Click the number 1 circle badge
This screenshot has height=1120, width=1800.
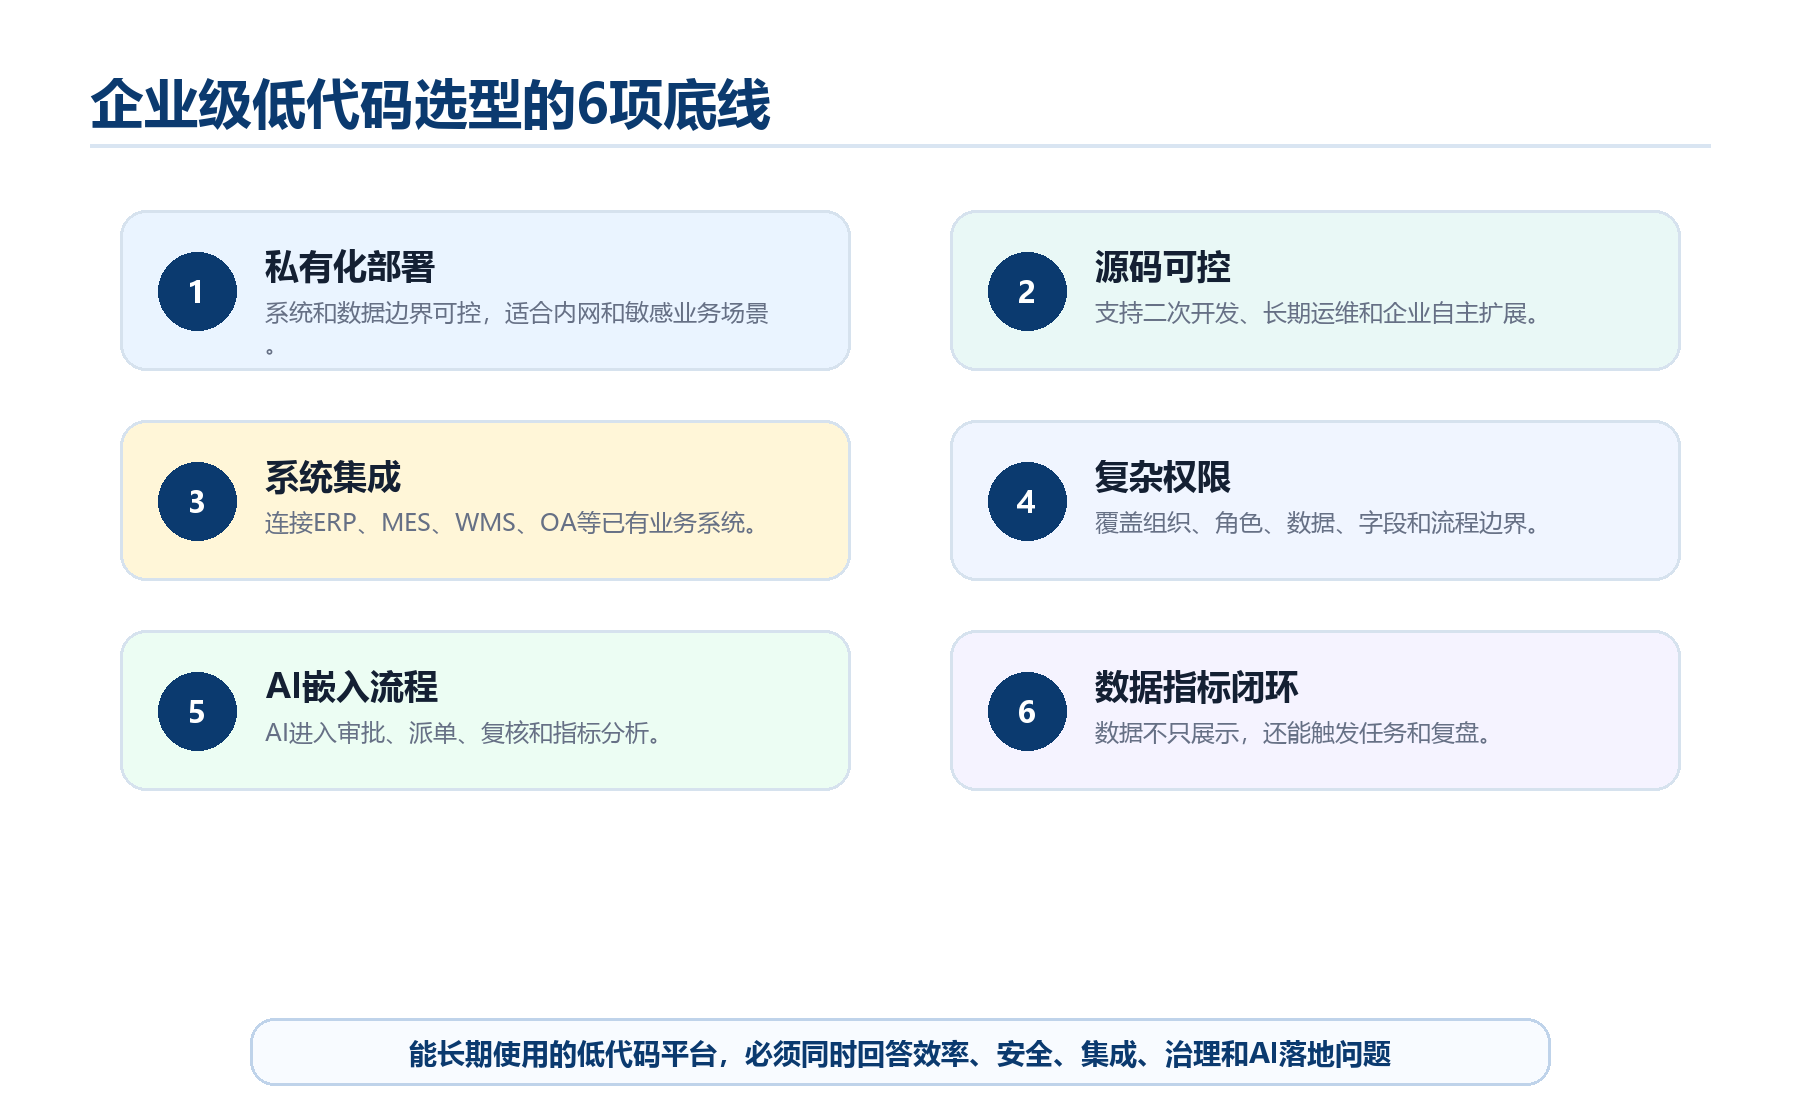pyautogui.click(x=197, y=291)
